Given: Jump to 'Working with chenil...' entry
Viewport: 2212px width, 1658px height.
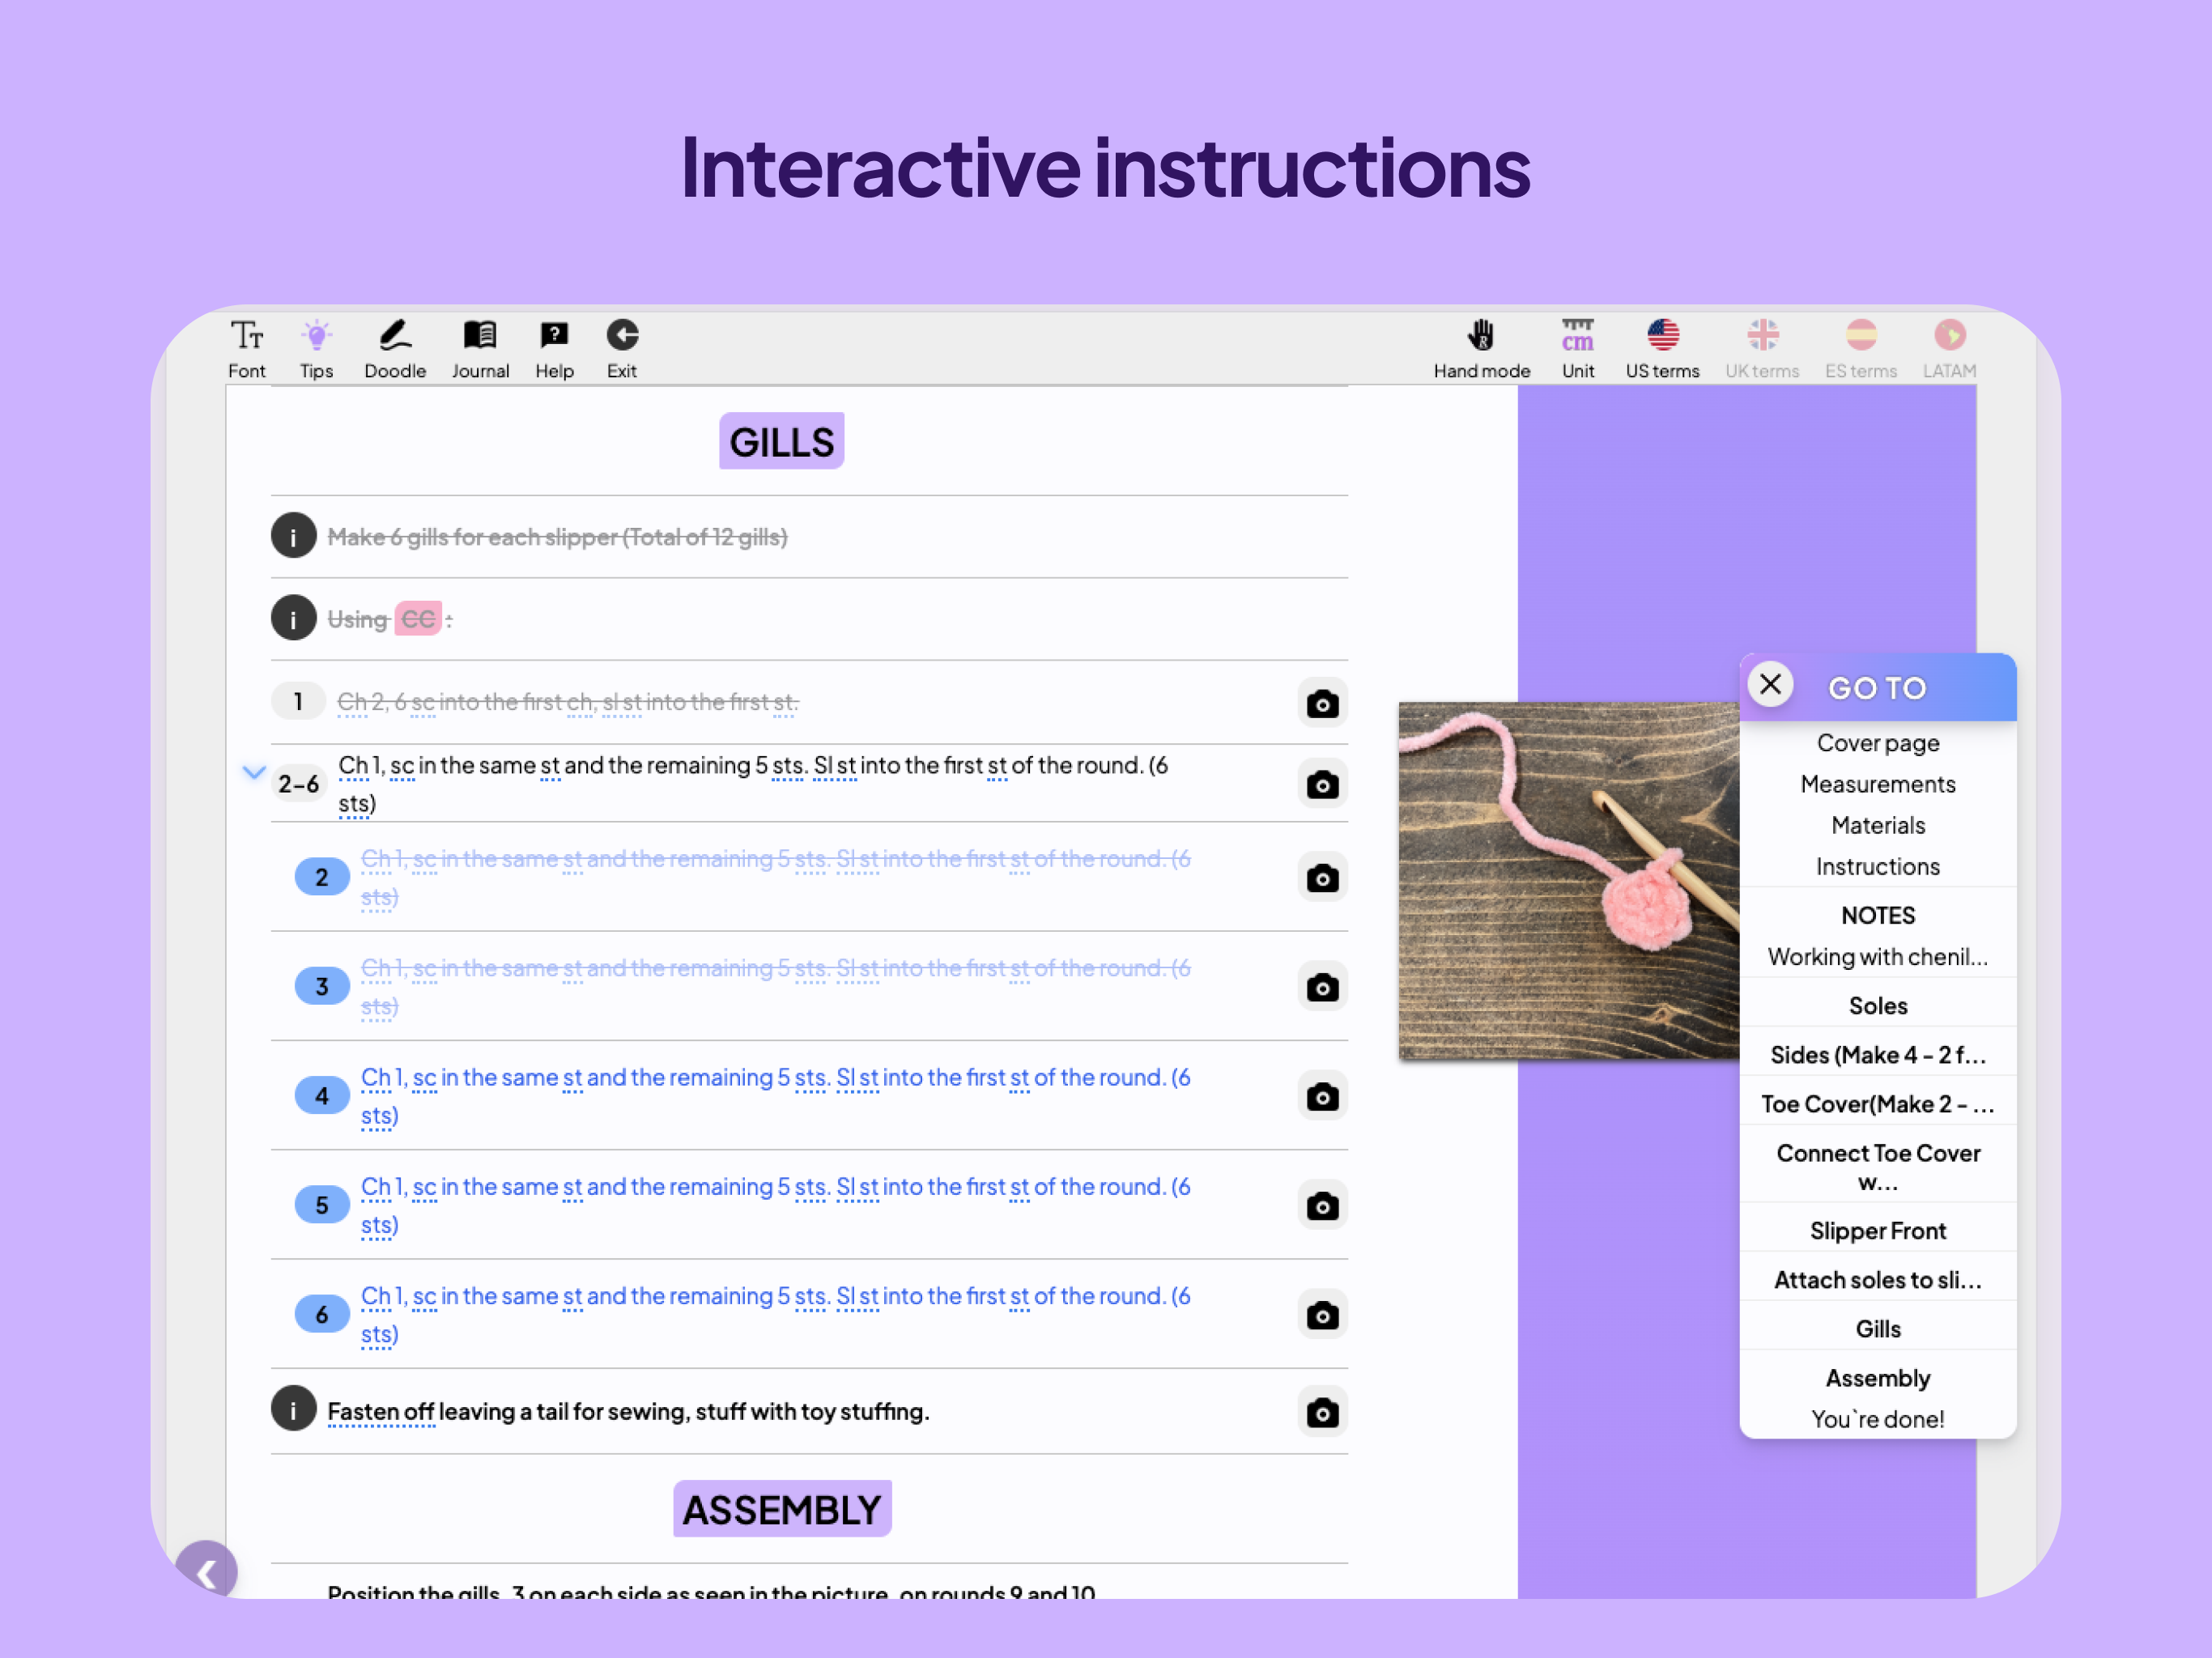Looking at the screenshot, I should [1877, 956].
